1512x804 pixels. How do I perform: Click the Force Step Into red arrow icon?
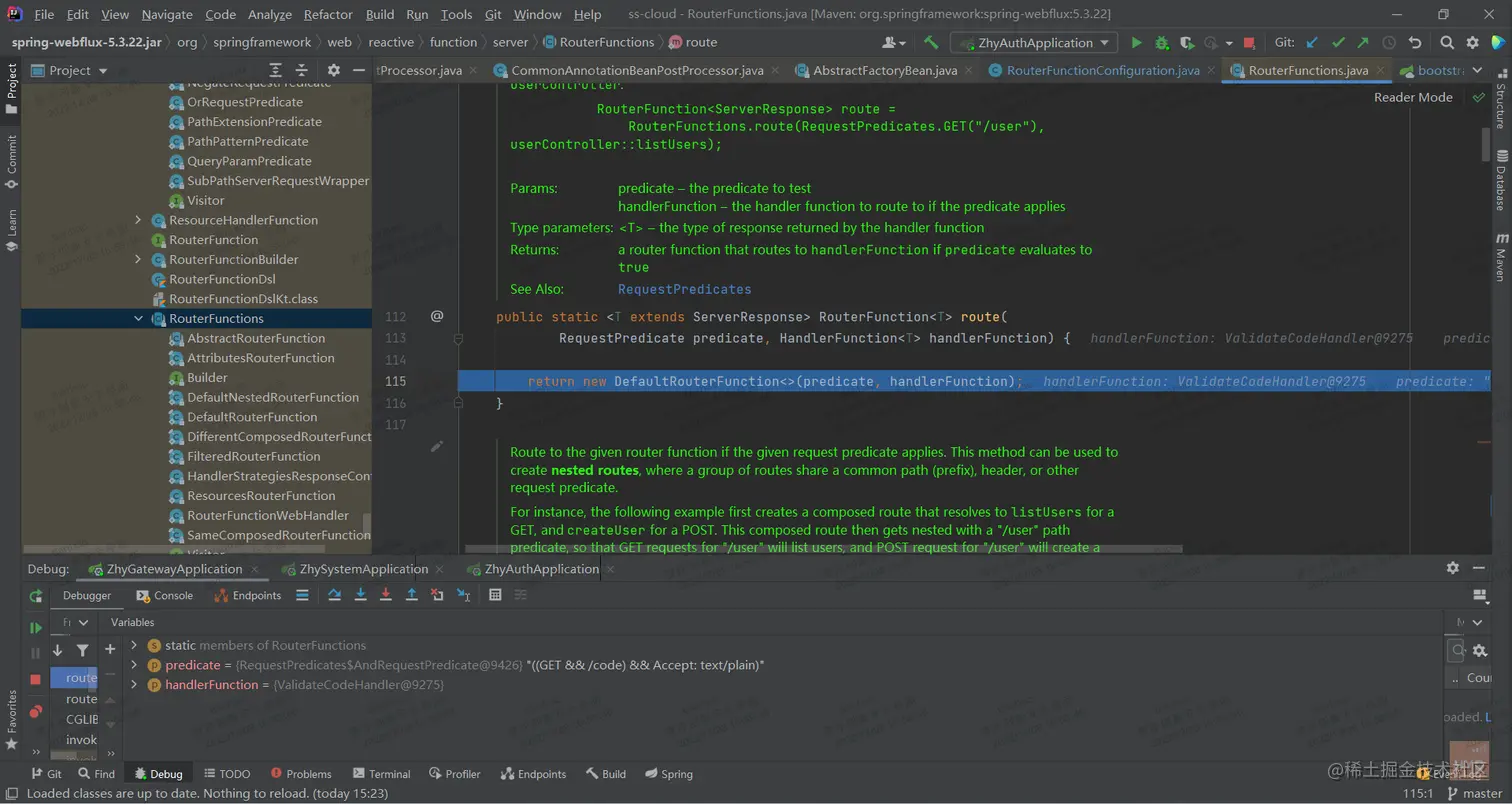(x=386, y=595)
